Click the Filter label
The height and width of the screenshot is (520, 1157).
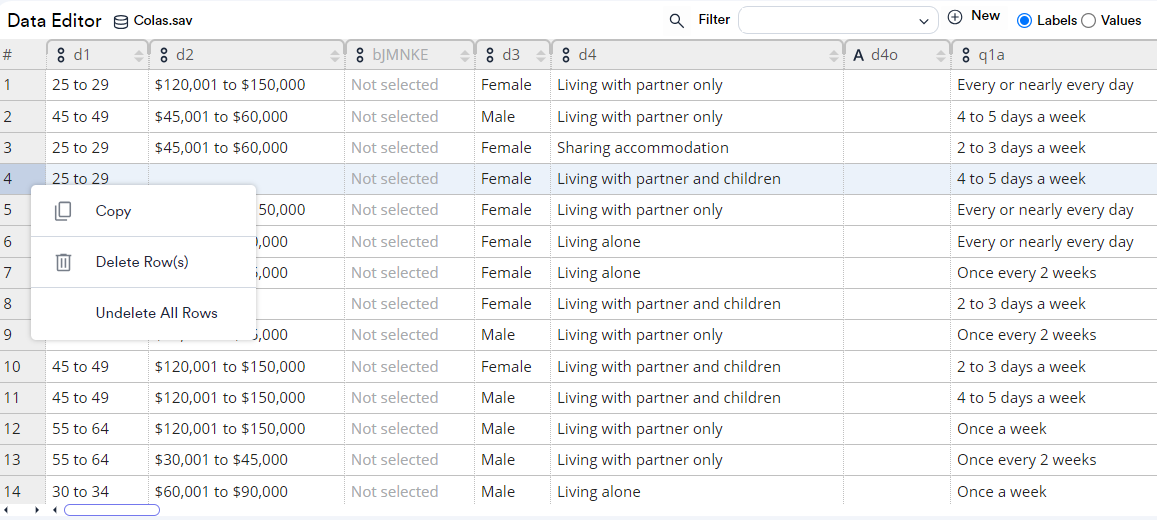(714, 20)
